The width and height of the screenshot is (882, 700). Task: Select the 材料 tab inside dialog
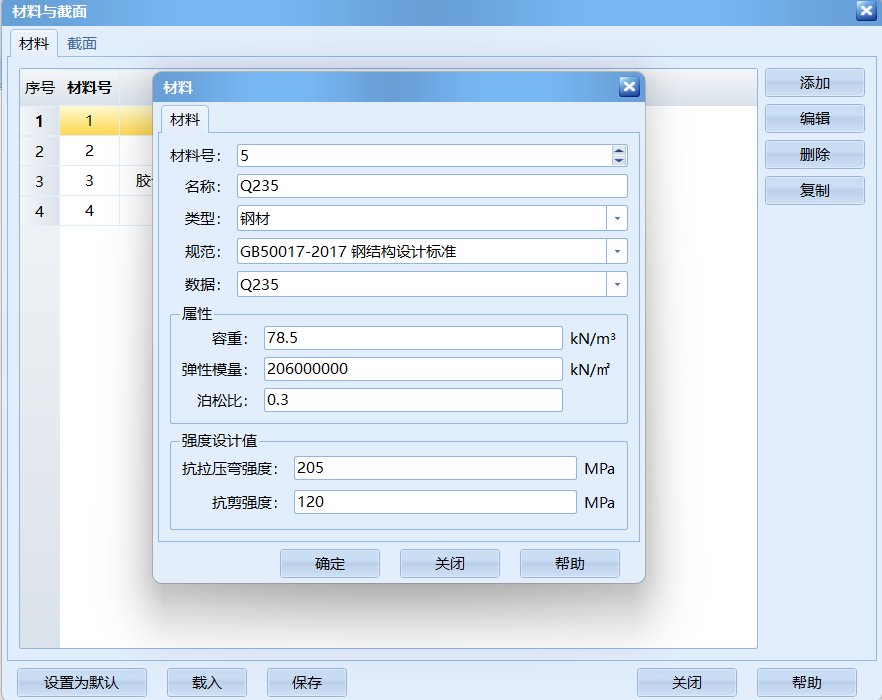click(x=184, y=119)
